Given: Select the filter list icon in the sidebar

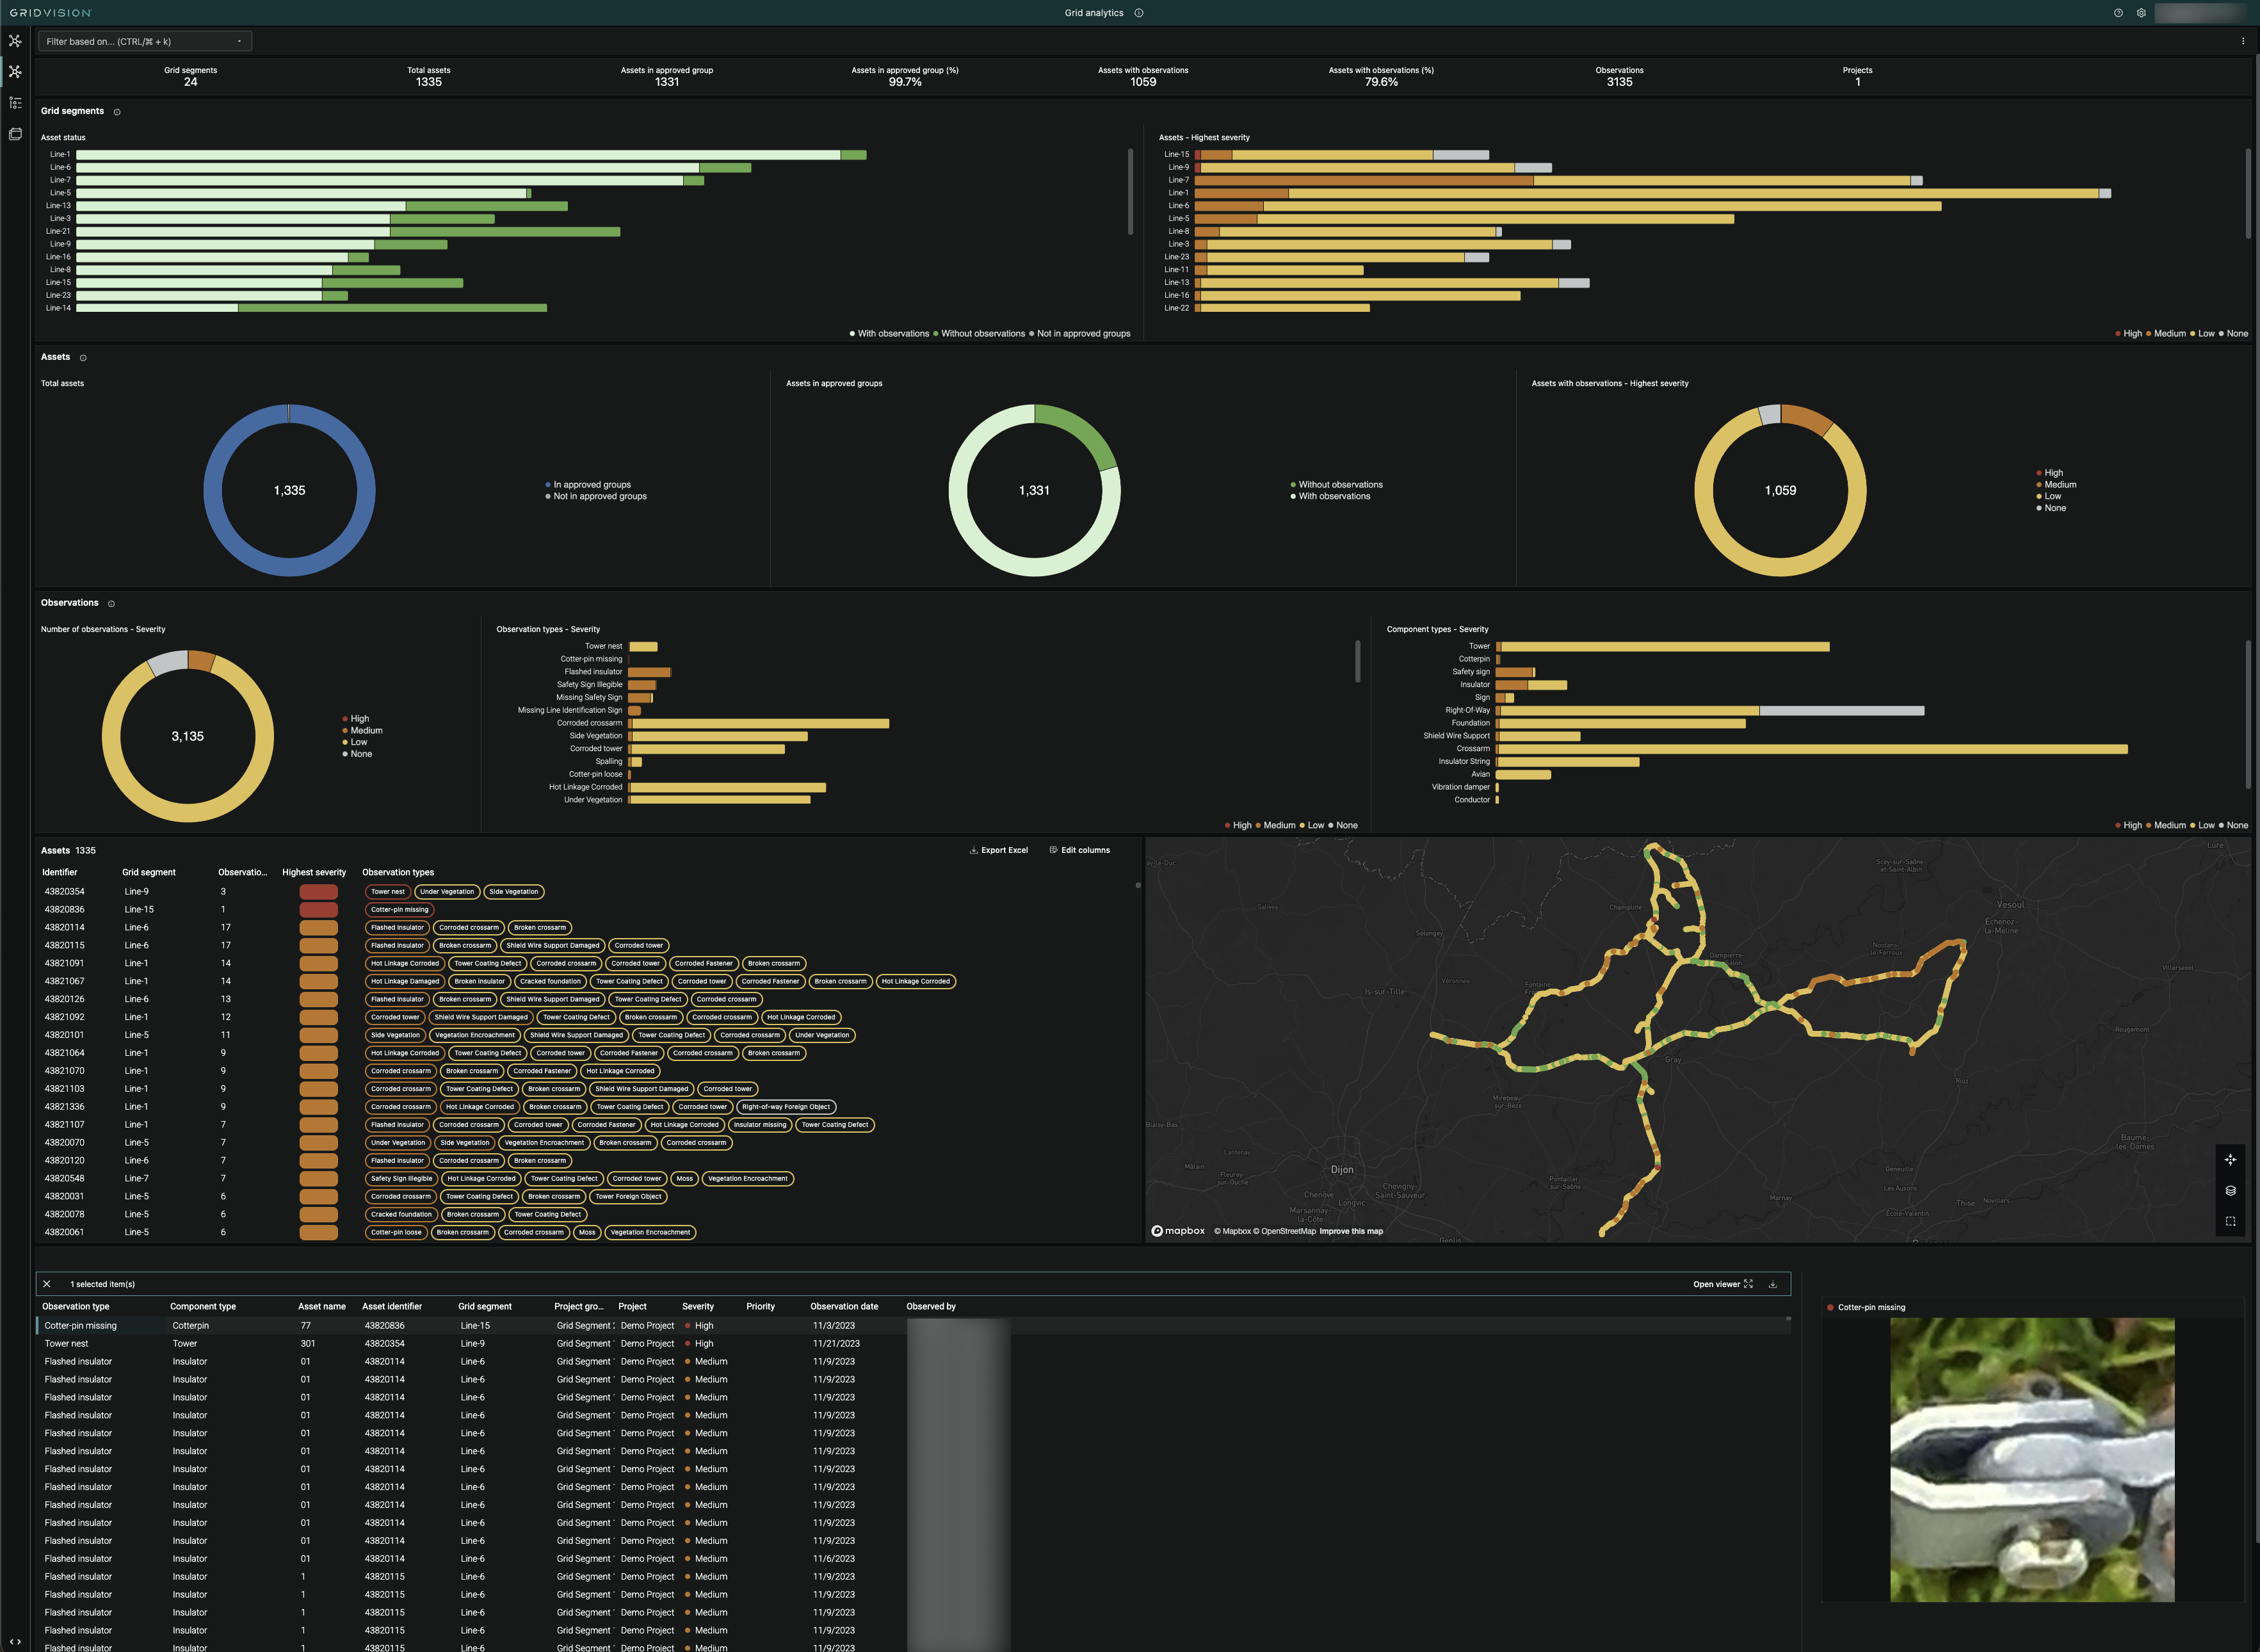Looking at the screenshot, I should tap(15, 103).
